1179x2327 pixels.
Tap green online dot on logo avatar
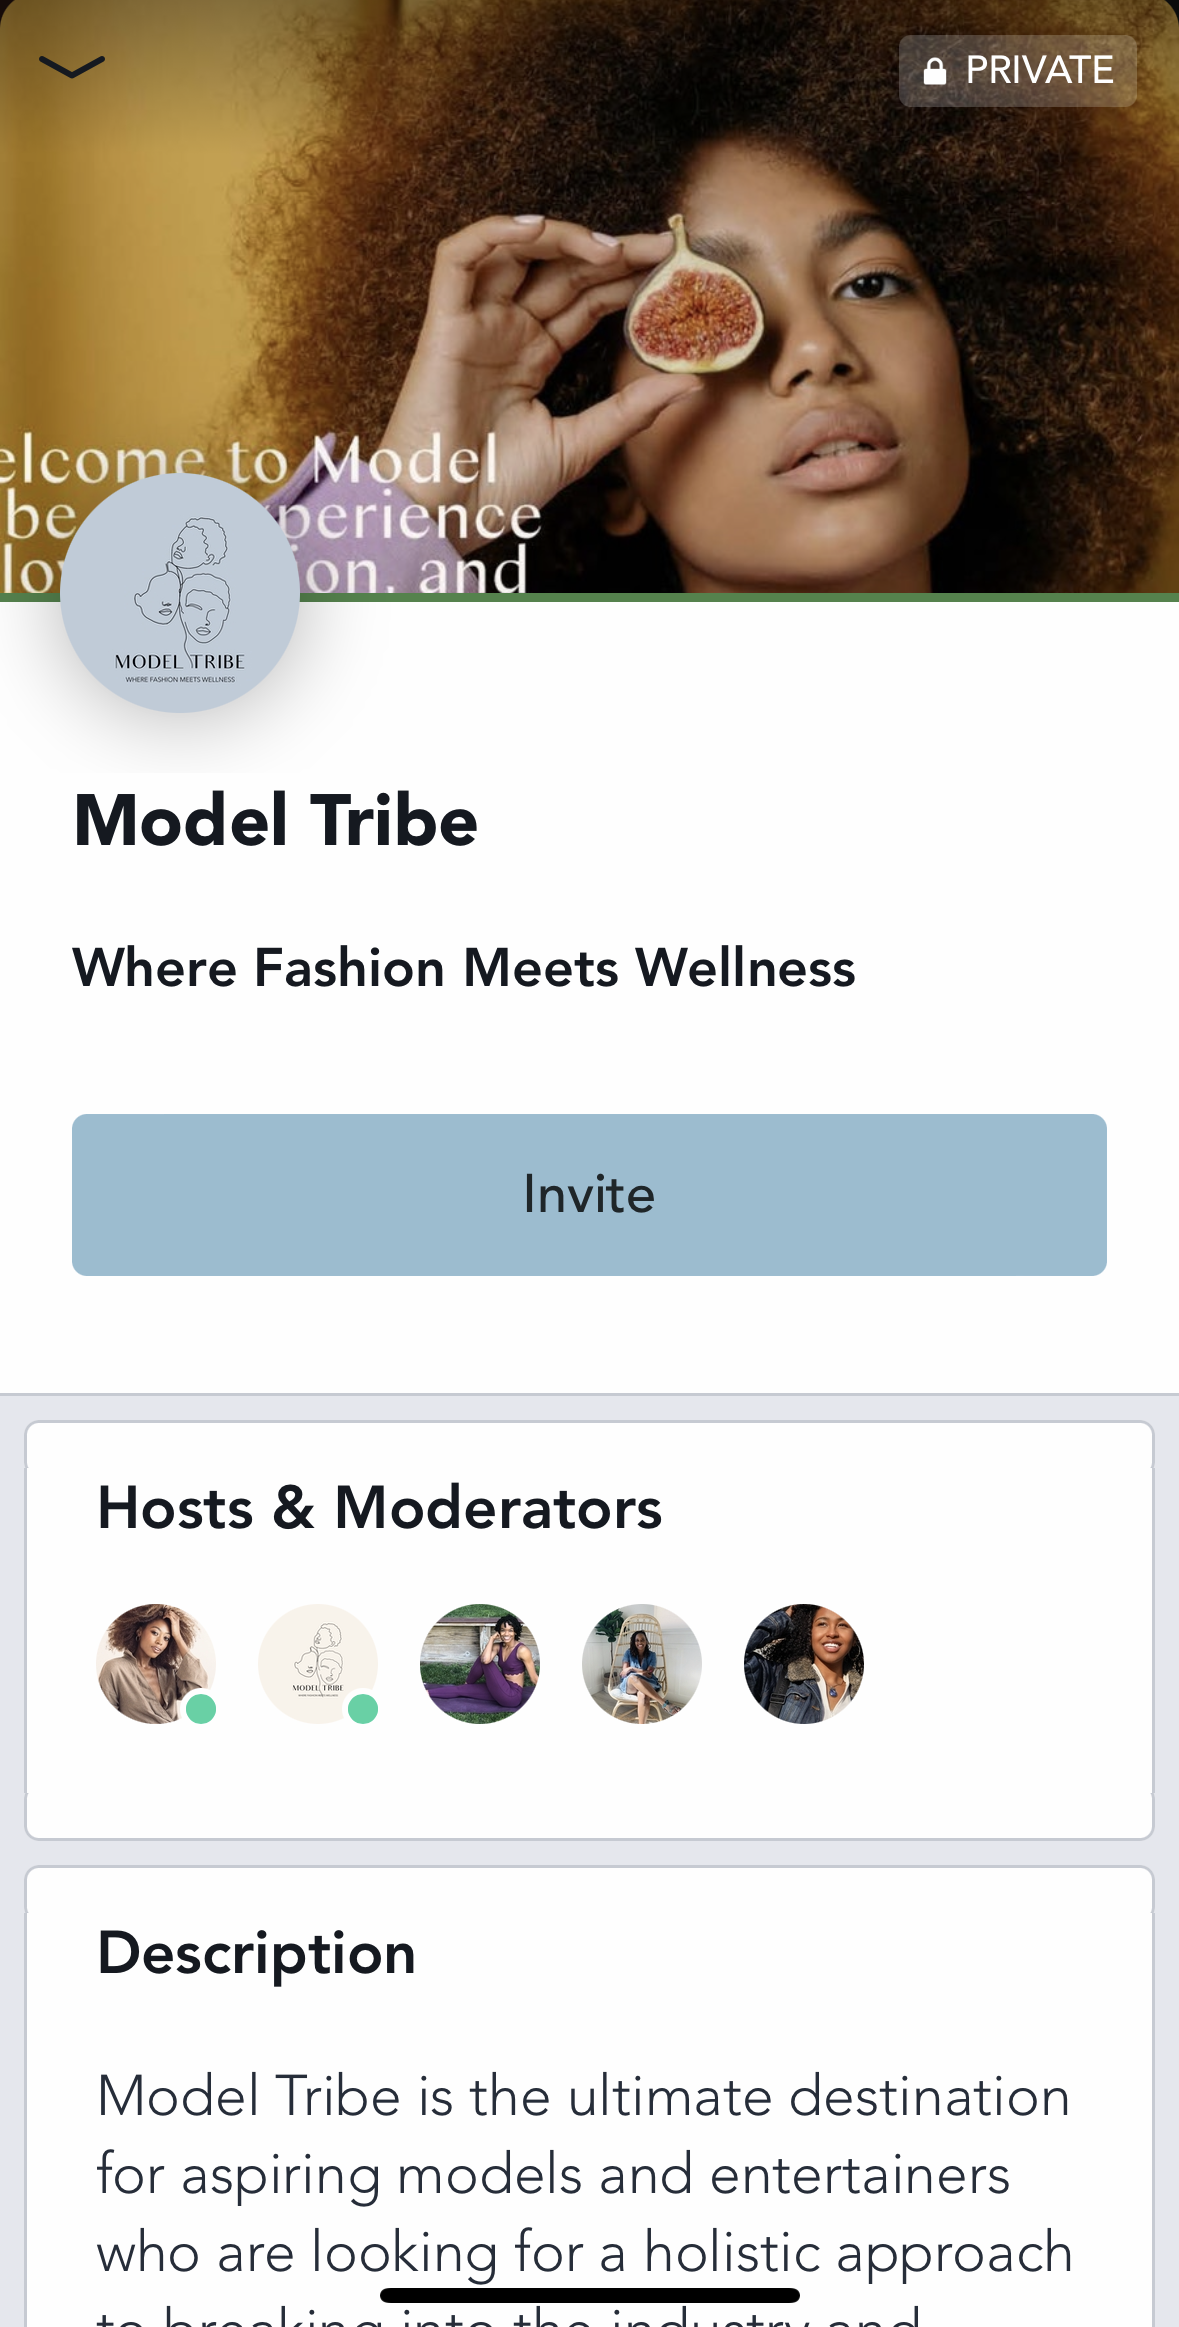click(x=363, y=1709)
